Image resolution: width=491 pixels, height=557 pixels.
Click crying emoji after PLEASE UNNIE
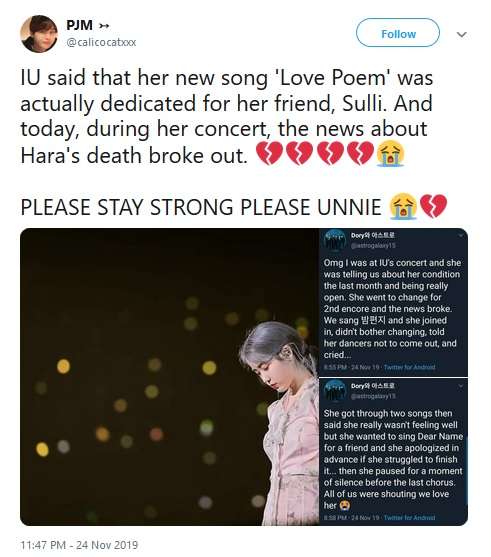tap(403, 206)
